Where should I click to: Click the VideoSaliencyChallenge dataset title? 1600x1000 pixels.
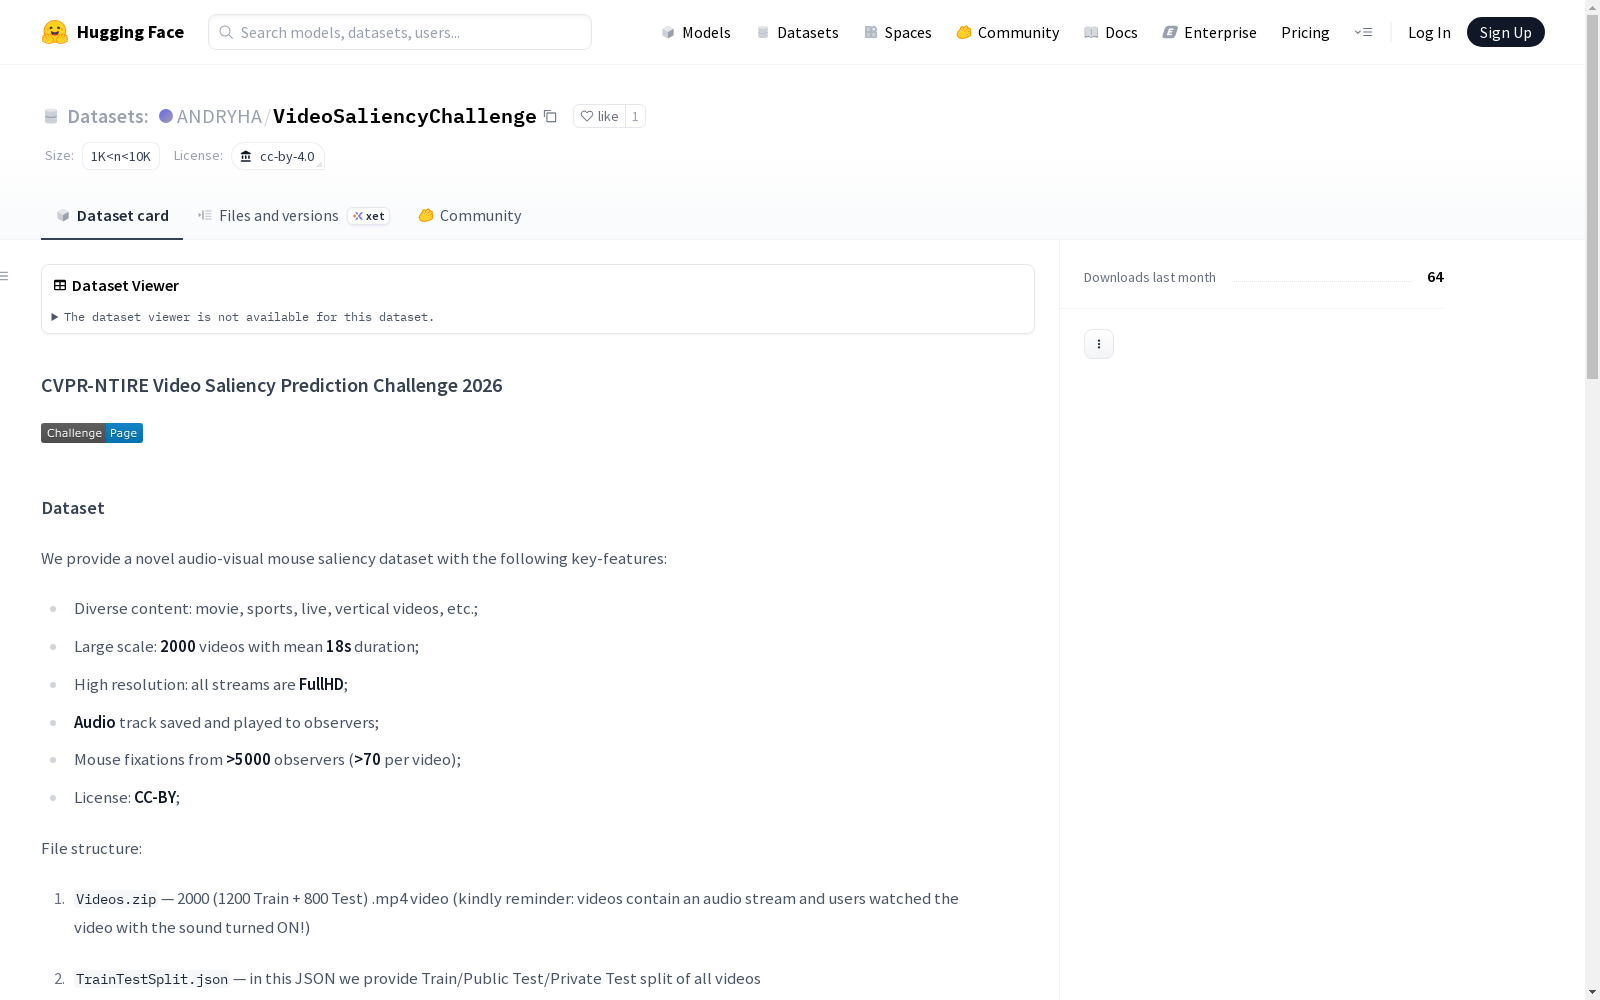click(x=405, y=116)
